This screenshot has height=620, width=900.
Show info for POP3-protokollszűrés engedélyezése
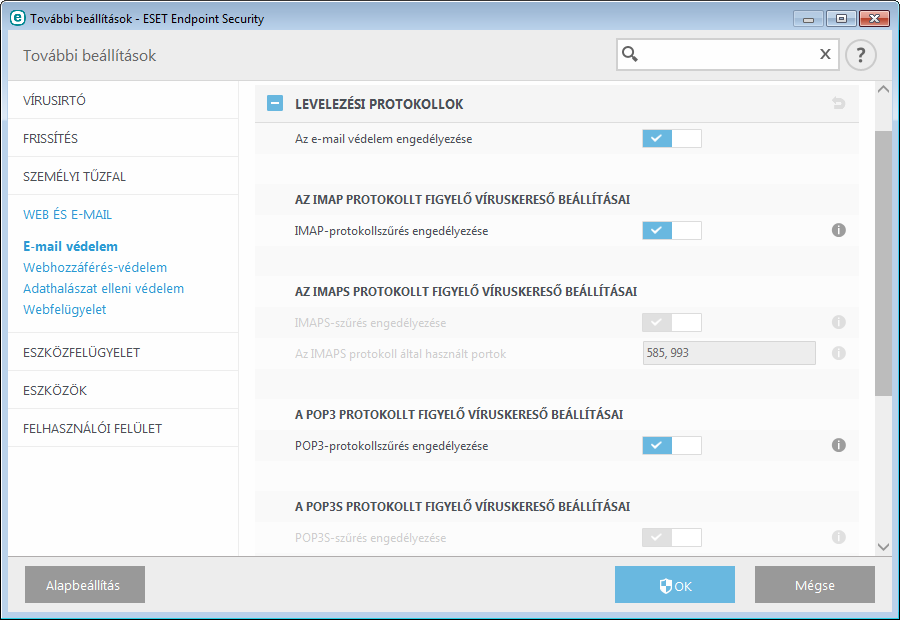pyautogui.click(x=839, y=445)
